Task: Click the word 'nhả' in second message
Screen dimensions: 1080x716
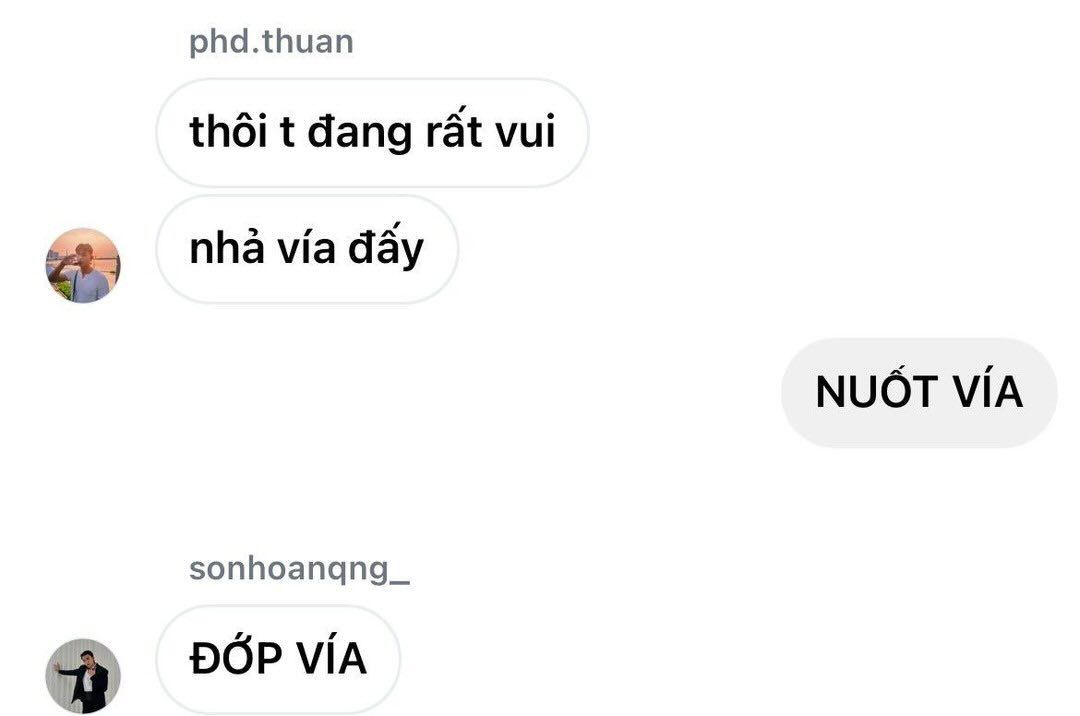Action: pos(227,246)
